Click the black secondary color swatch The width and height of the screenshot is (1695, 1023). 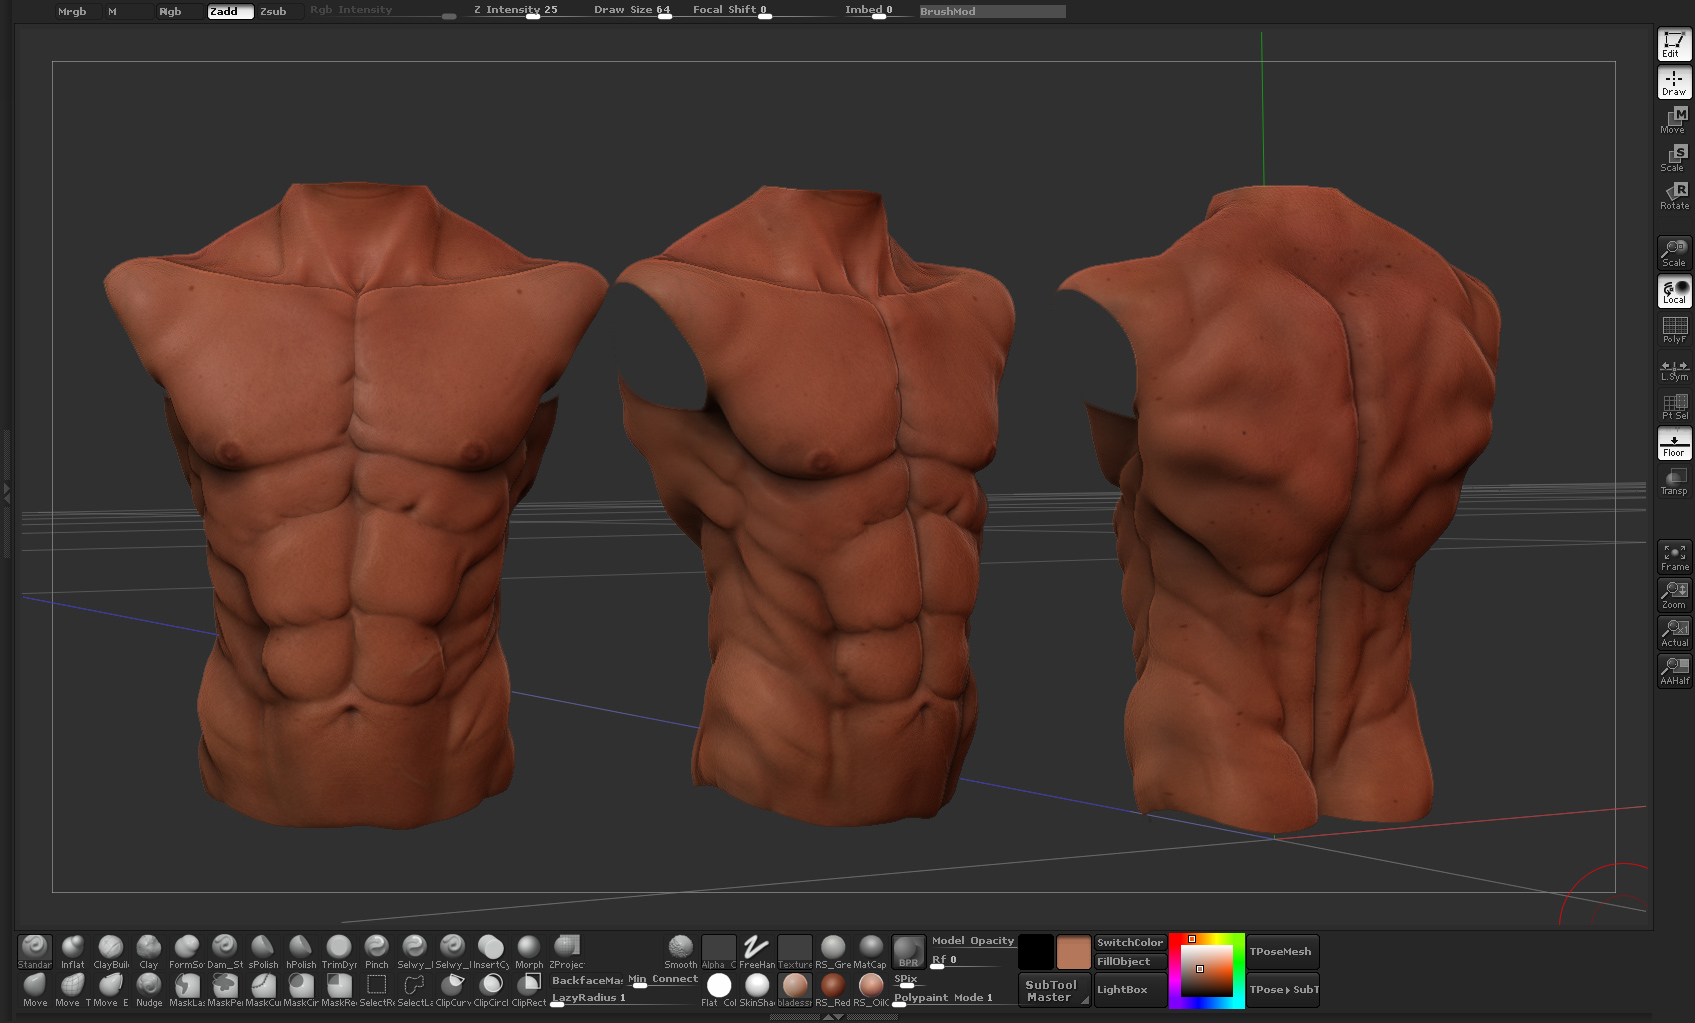[1036, 951]
